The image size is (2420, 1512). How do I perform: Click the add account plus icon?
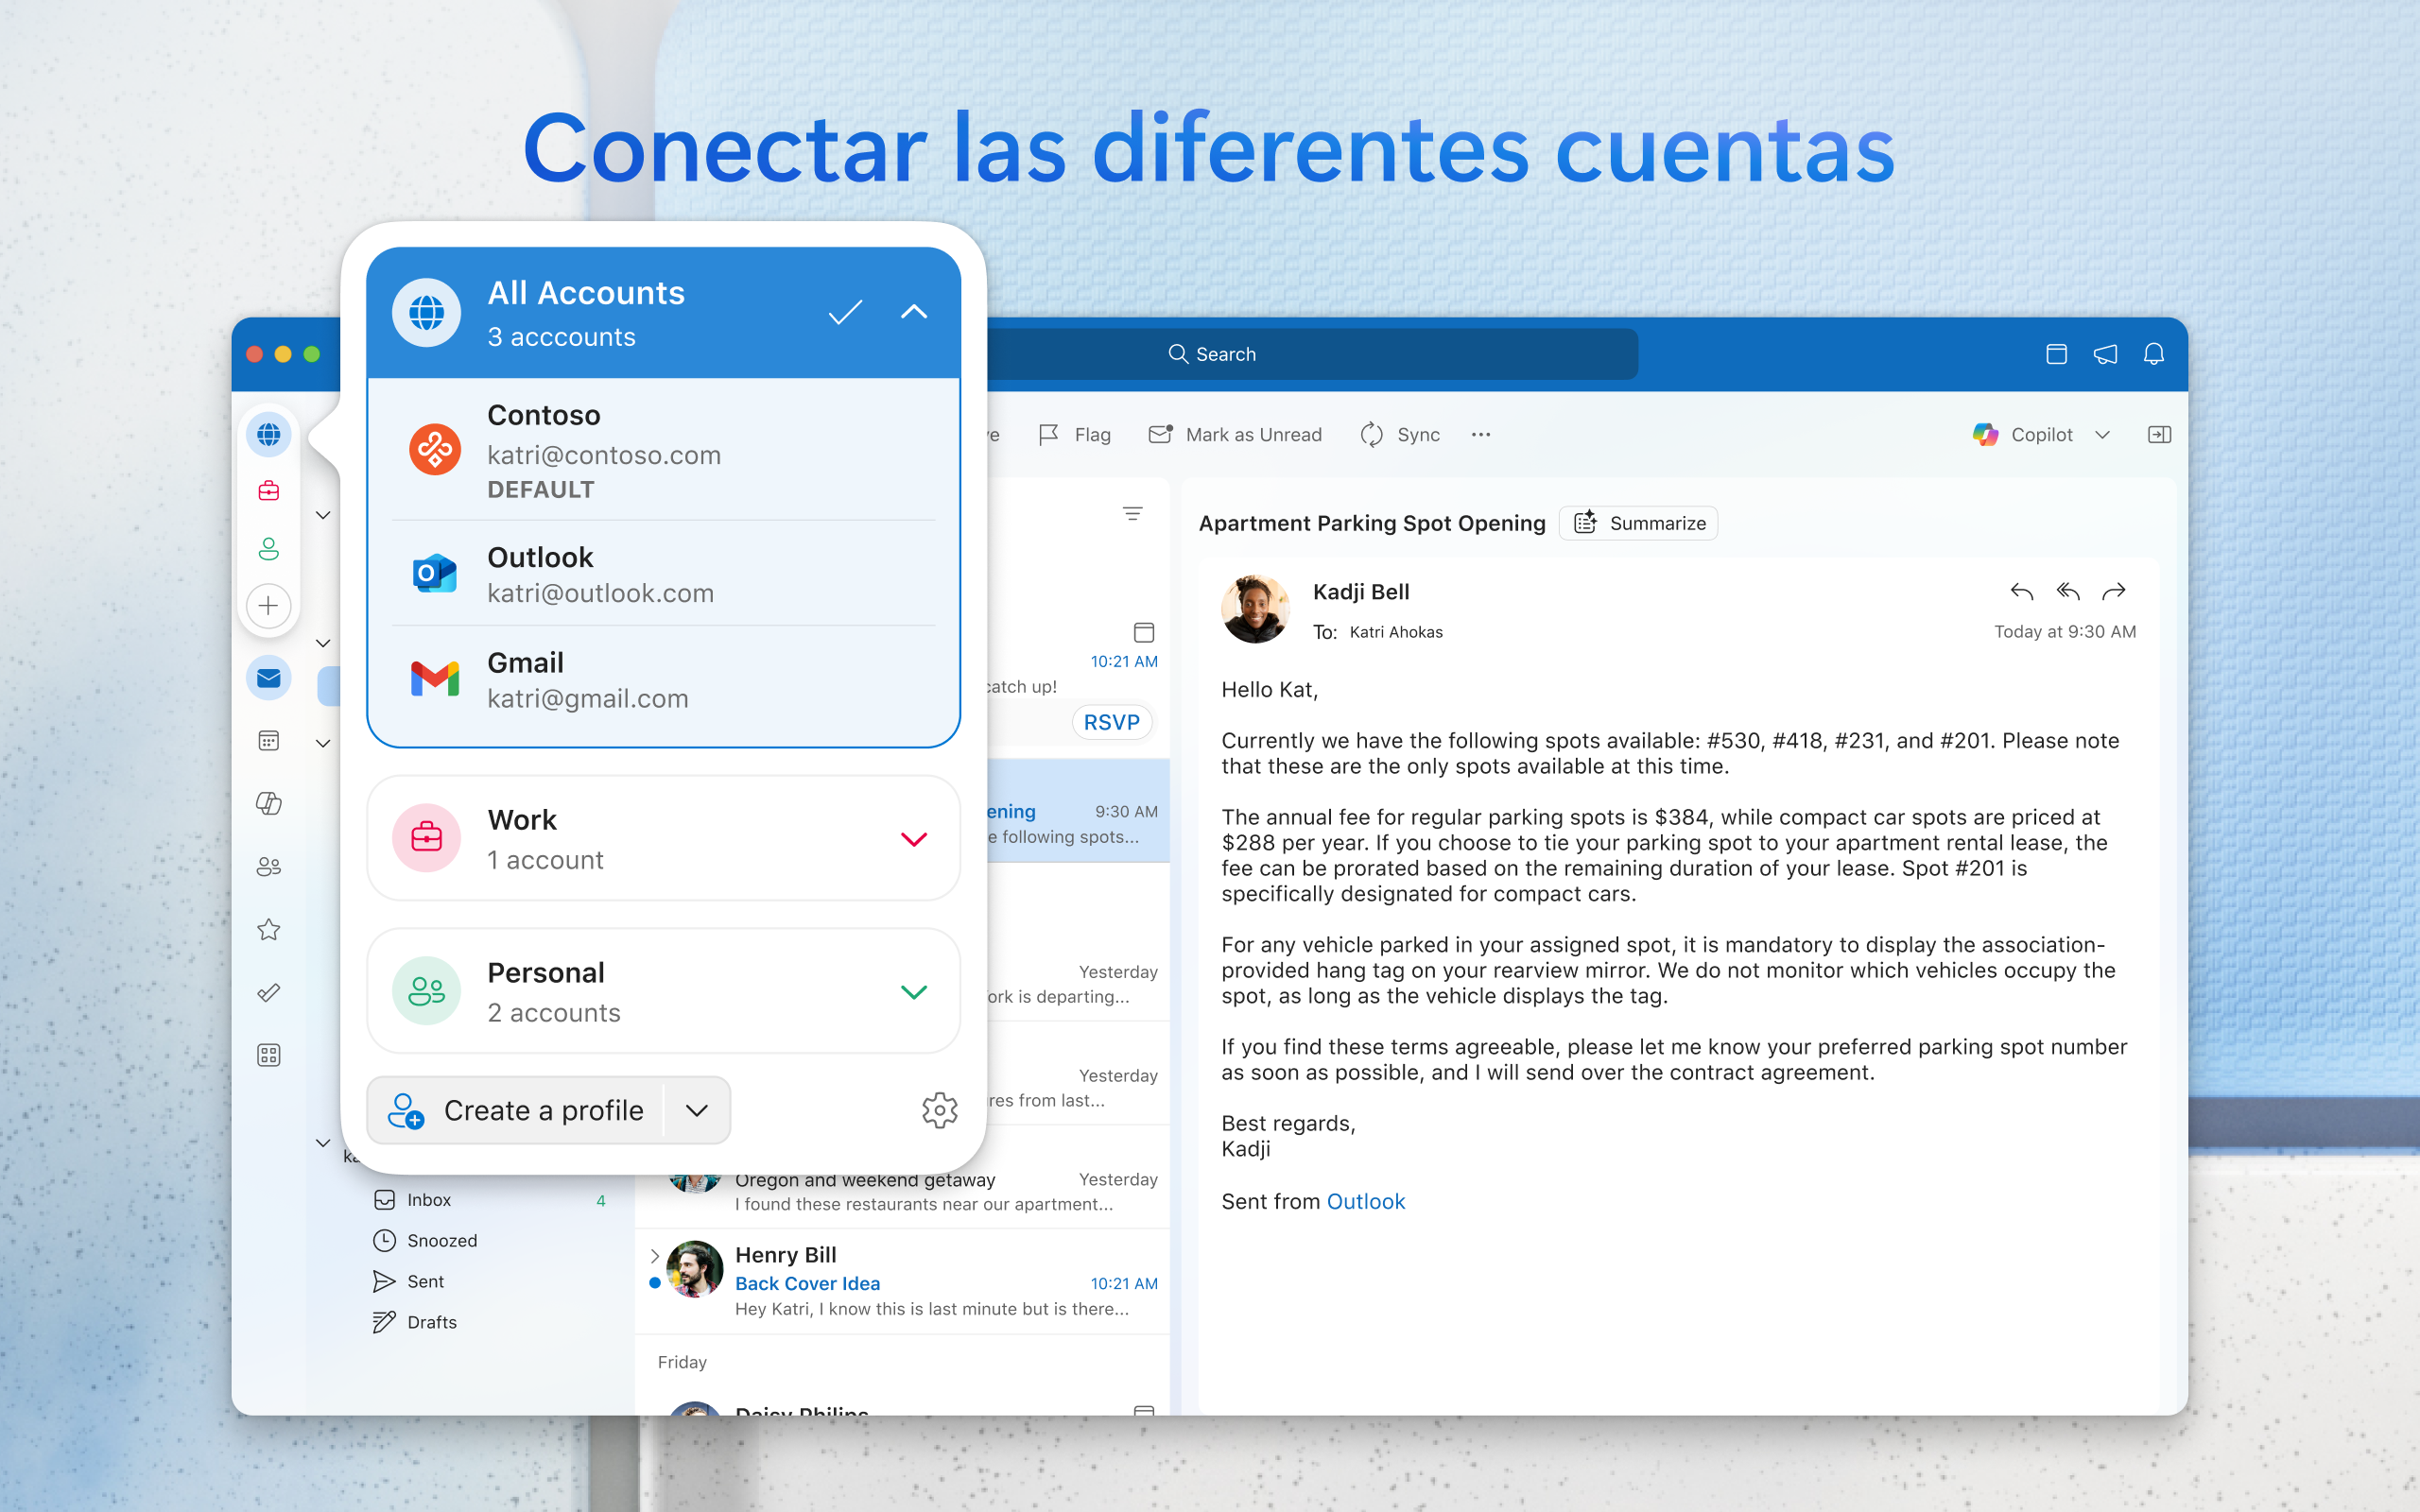(x=268, y=606)
